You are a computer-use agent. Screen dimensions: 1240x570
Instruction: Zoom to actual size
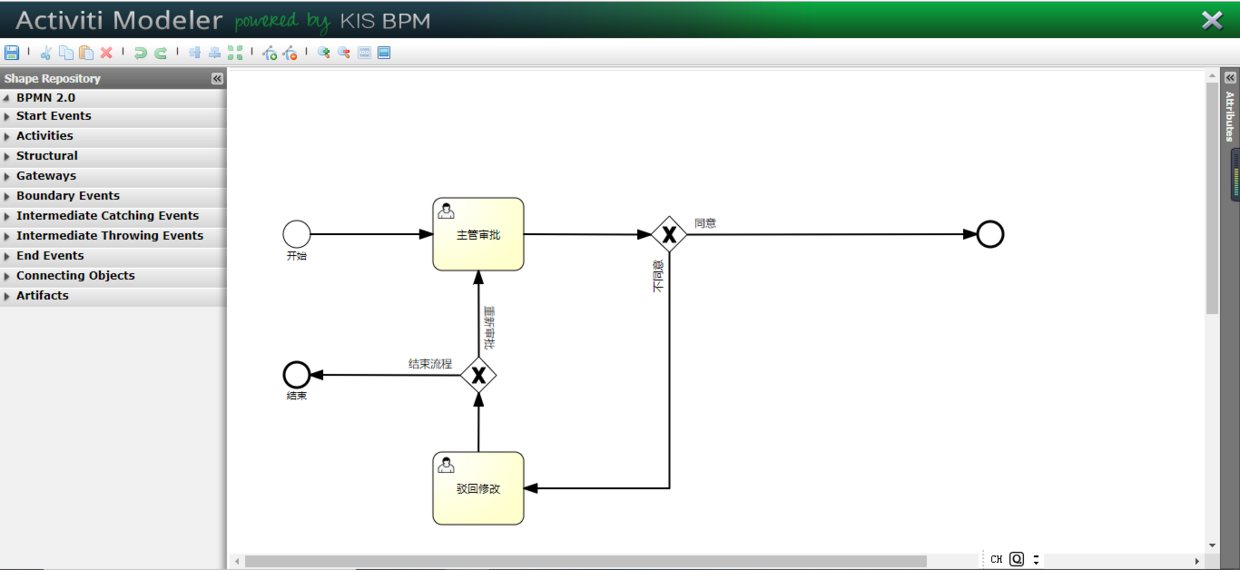coord(364,53)
